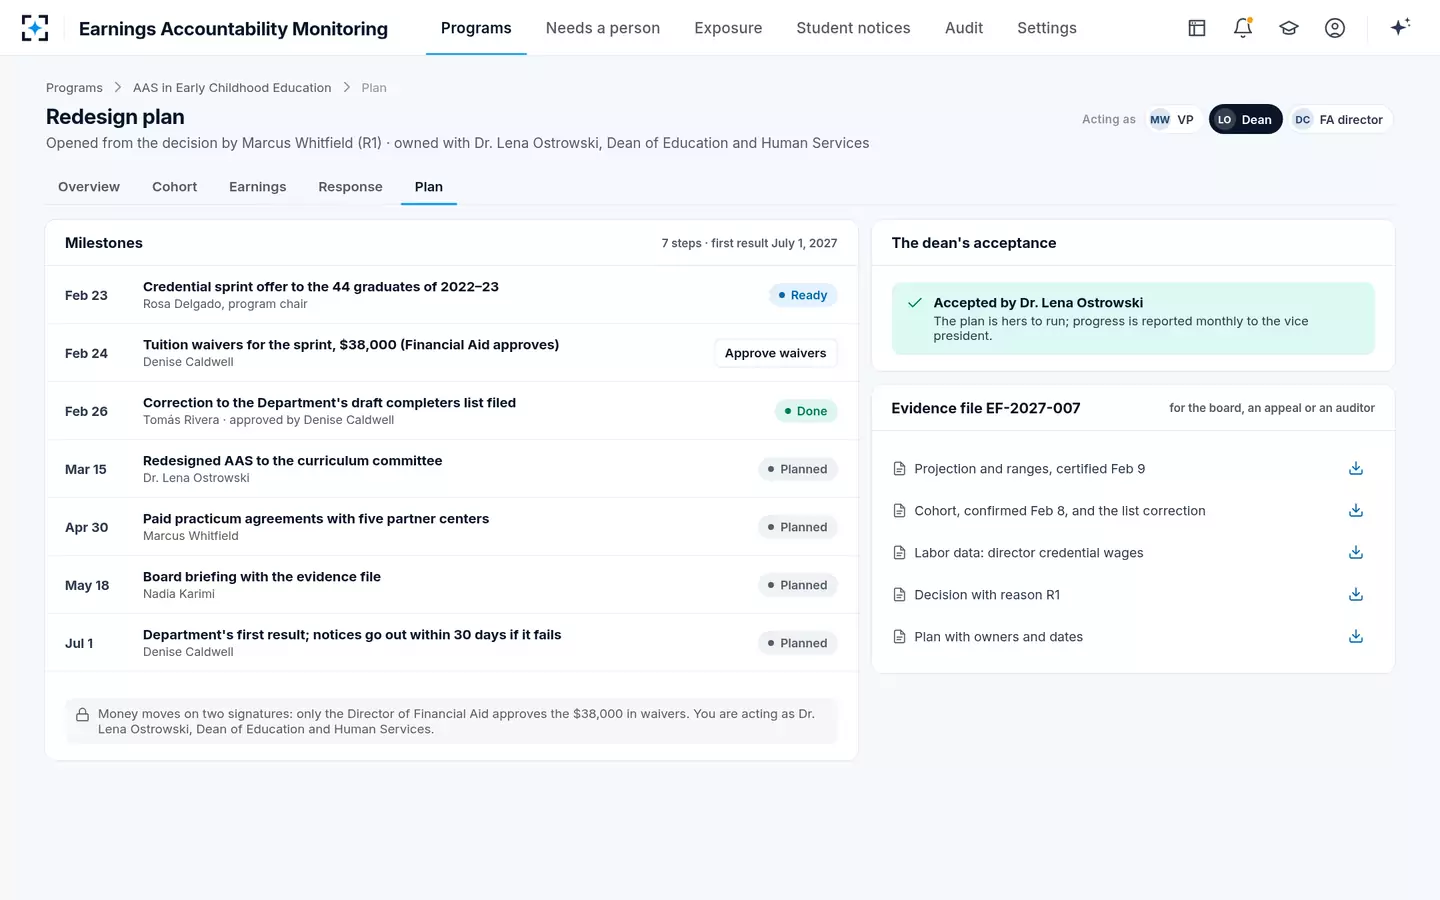Click the Credential sprint offer milestone
The image size is (1440, 900).
click(451, 295)
